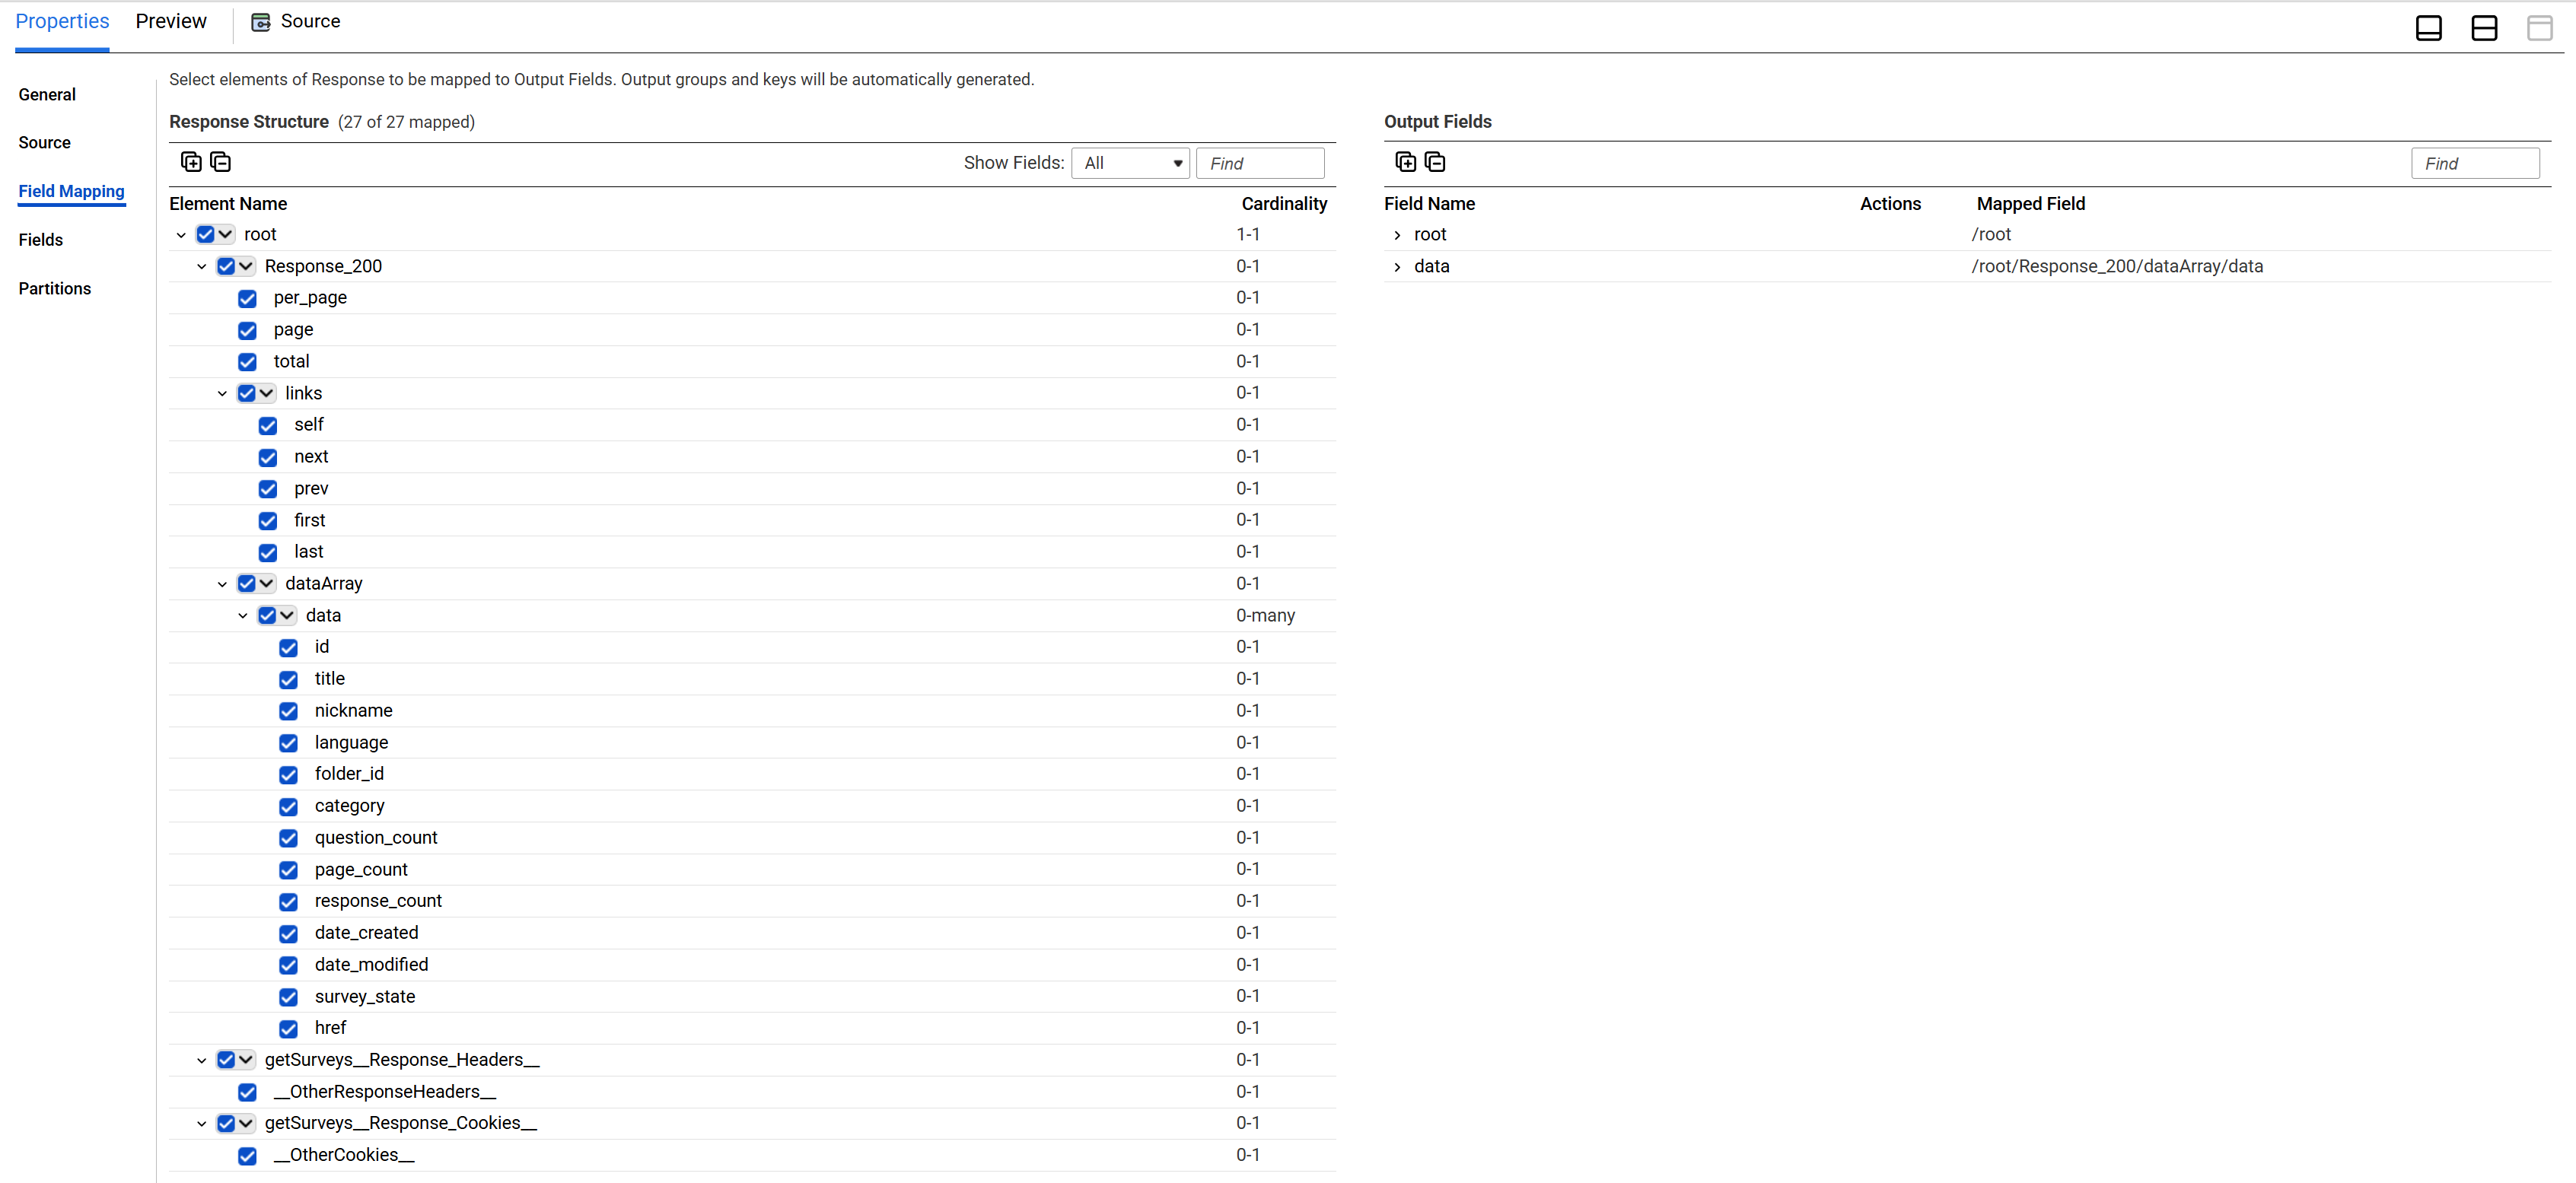
Task: Select the date_modified element row
Action: pos(752,965)
